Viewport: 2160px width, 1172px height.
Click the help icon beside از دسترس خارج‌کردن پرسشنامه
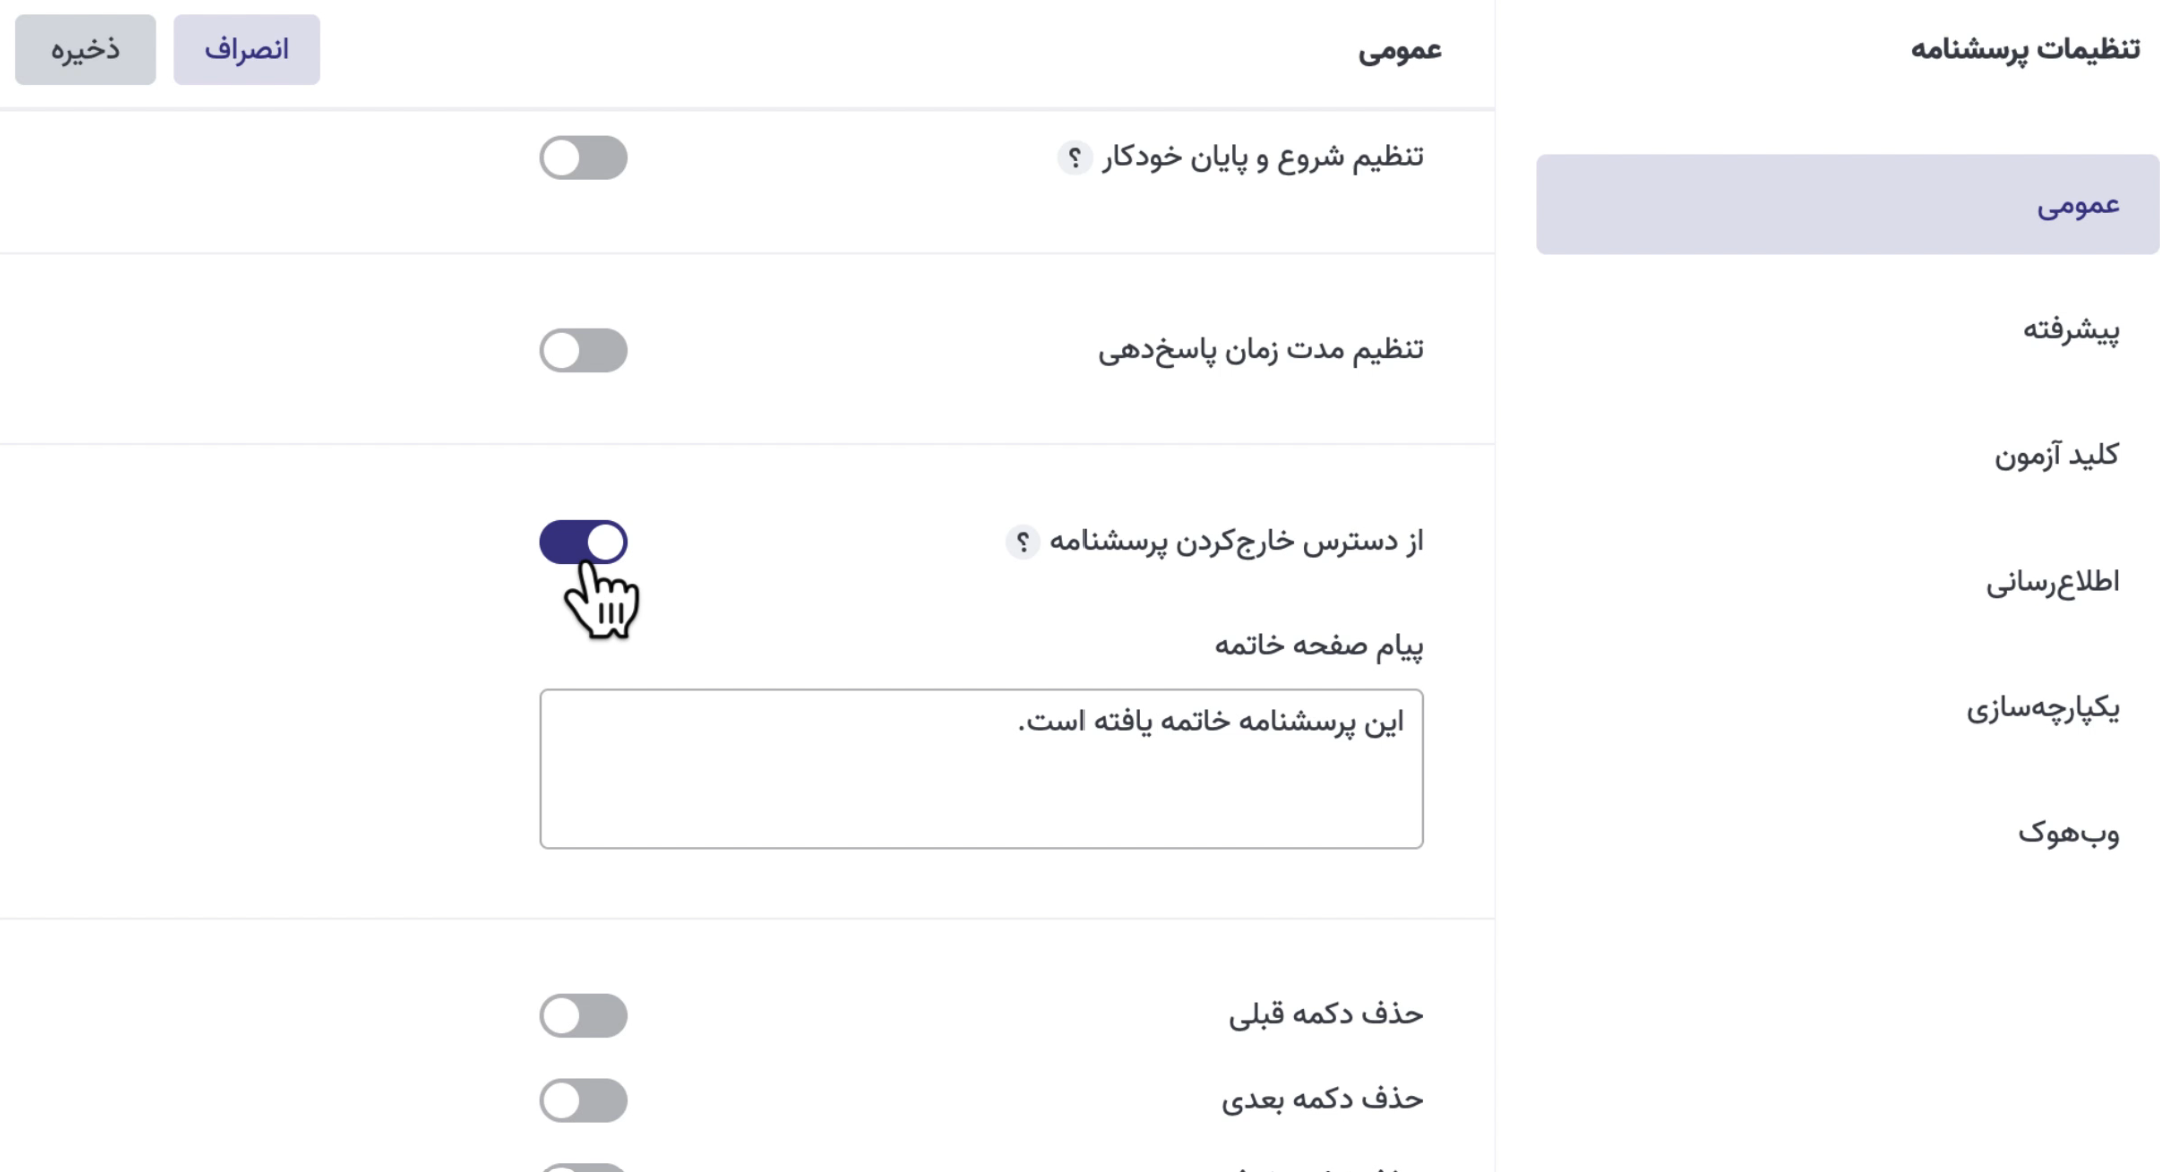[x=1022, y=542]
